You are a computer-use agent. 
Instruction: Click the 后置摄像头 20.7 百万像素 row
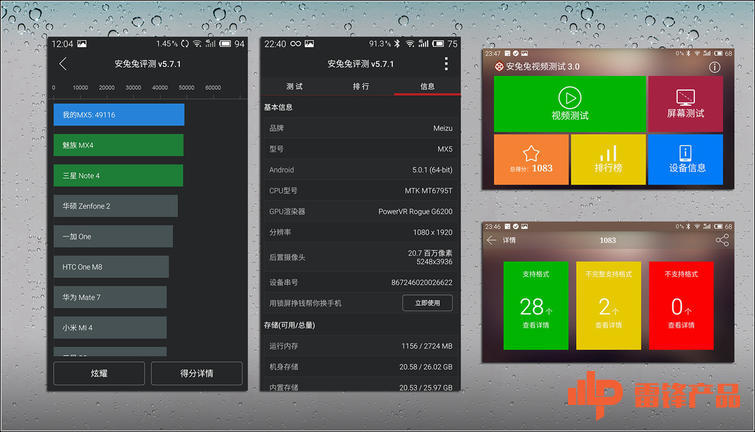pos(360,257)
